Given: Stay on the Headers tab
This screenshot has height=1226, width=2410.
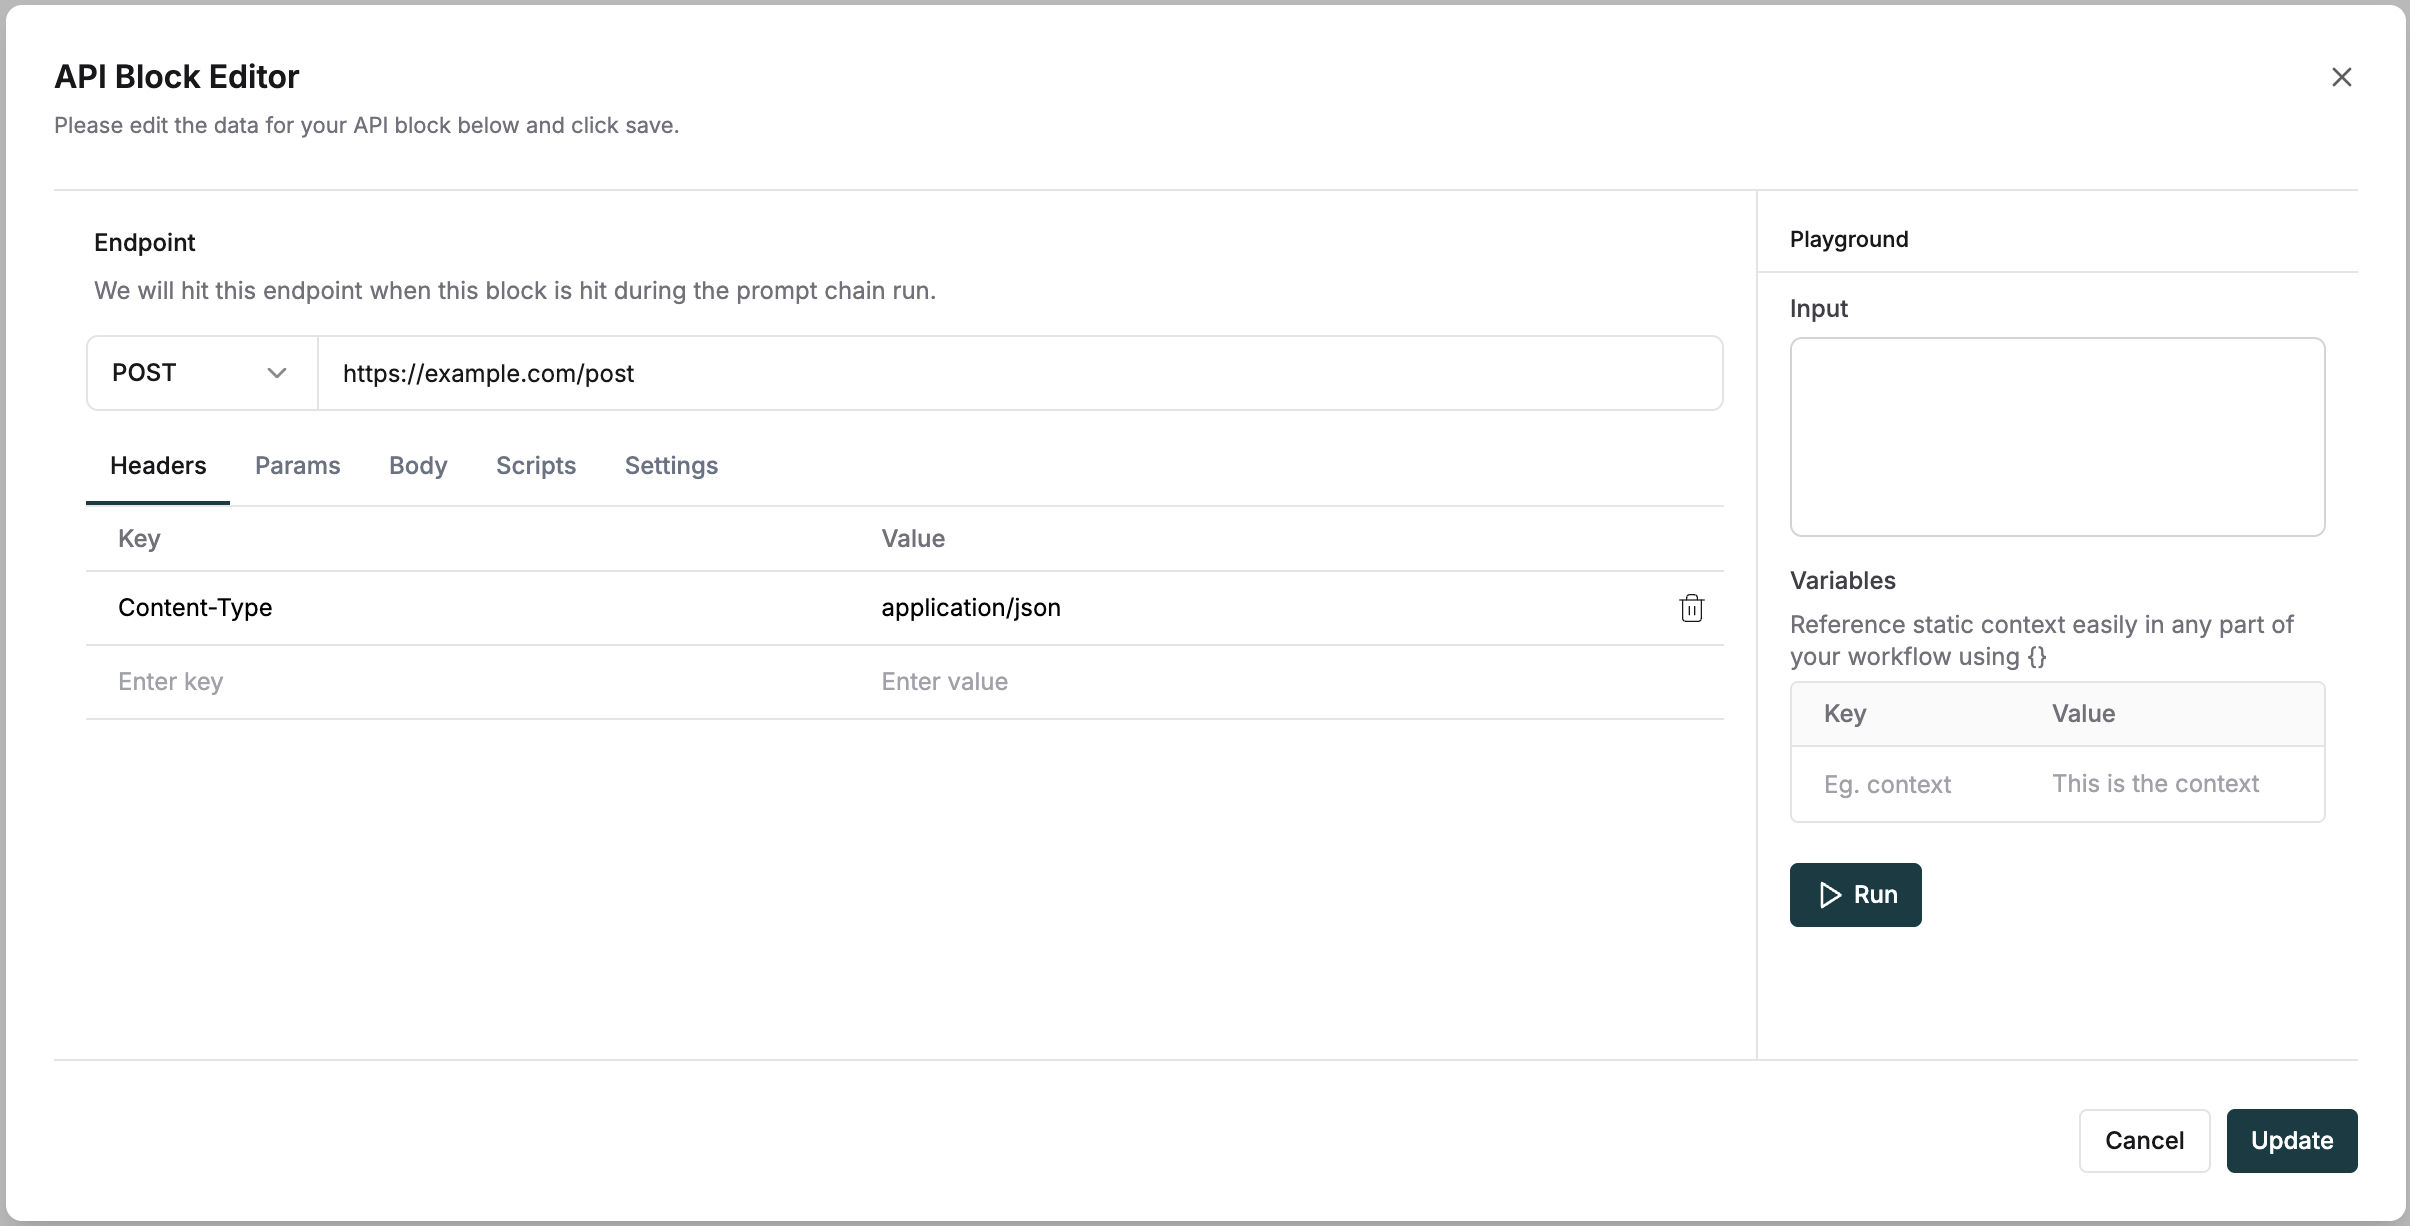Looking at the screenshot, I should coord(159,465).
